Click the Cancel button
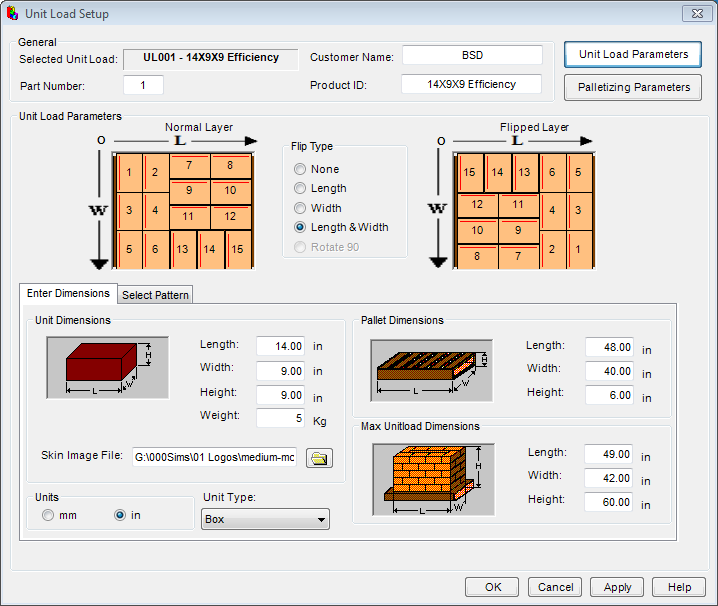The width and height of the screenshot is (718, 606). [555, 587]
